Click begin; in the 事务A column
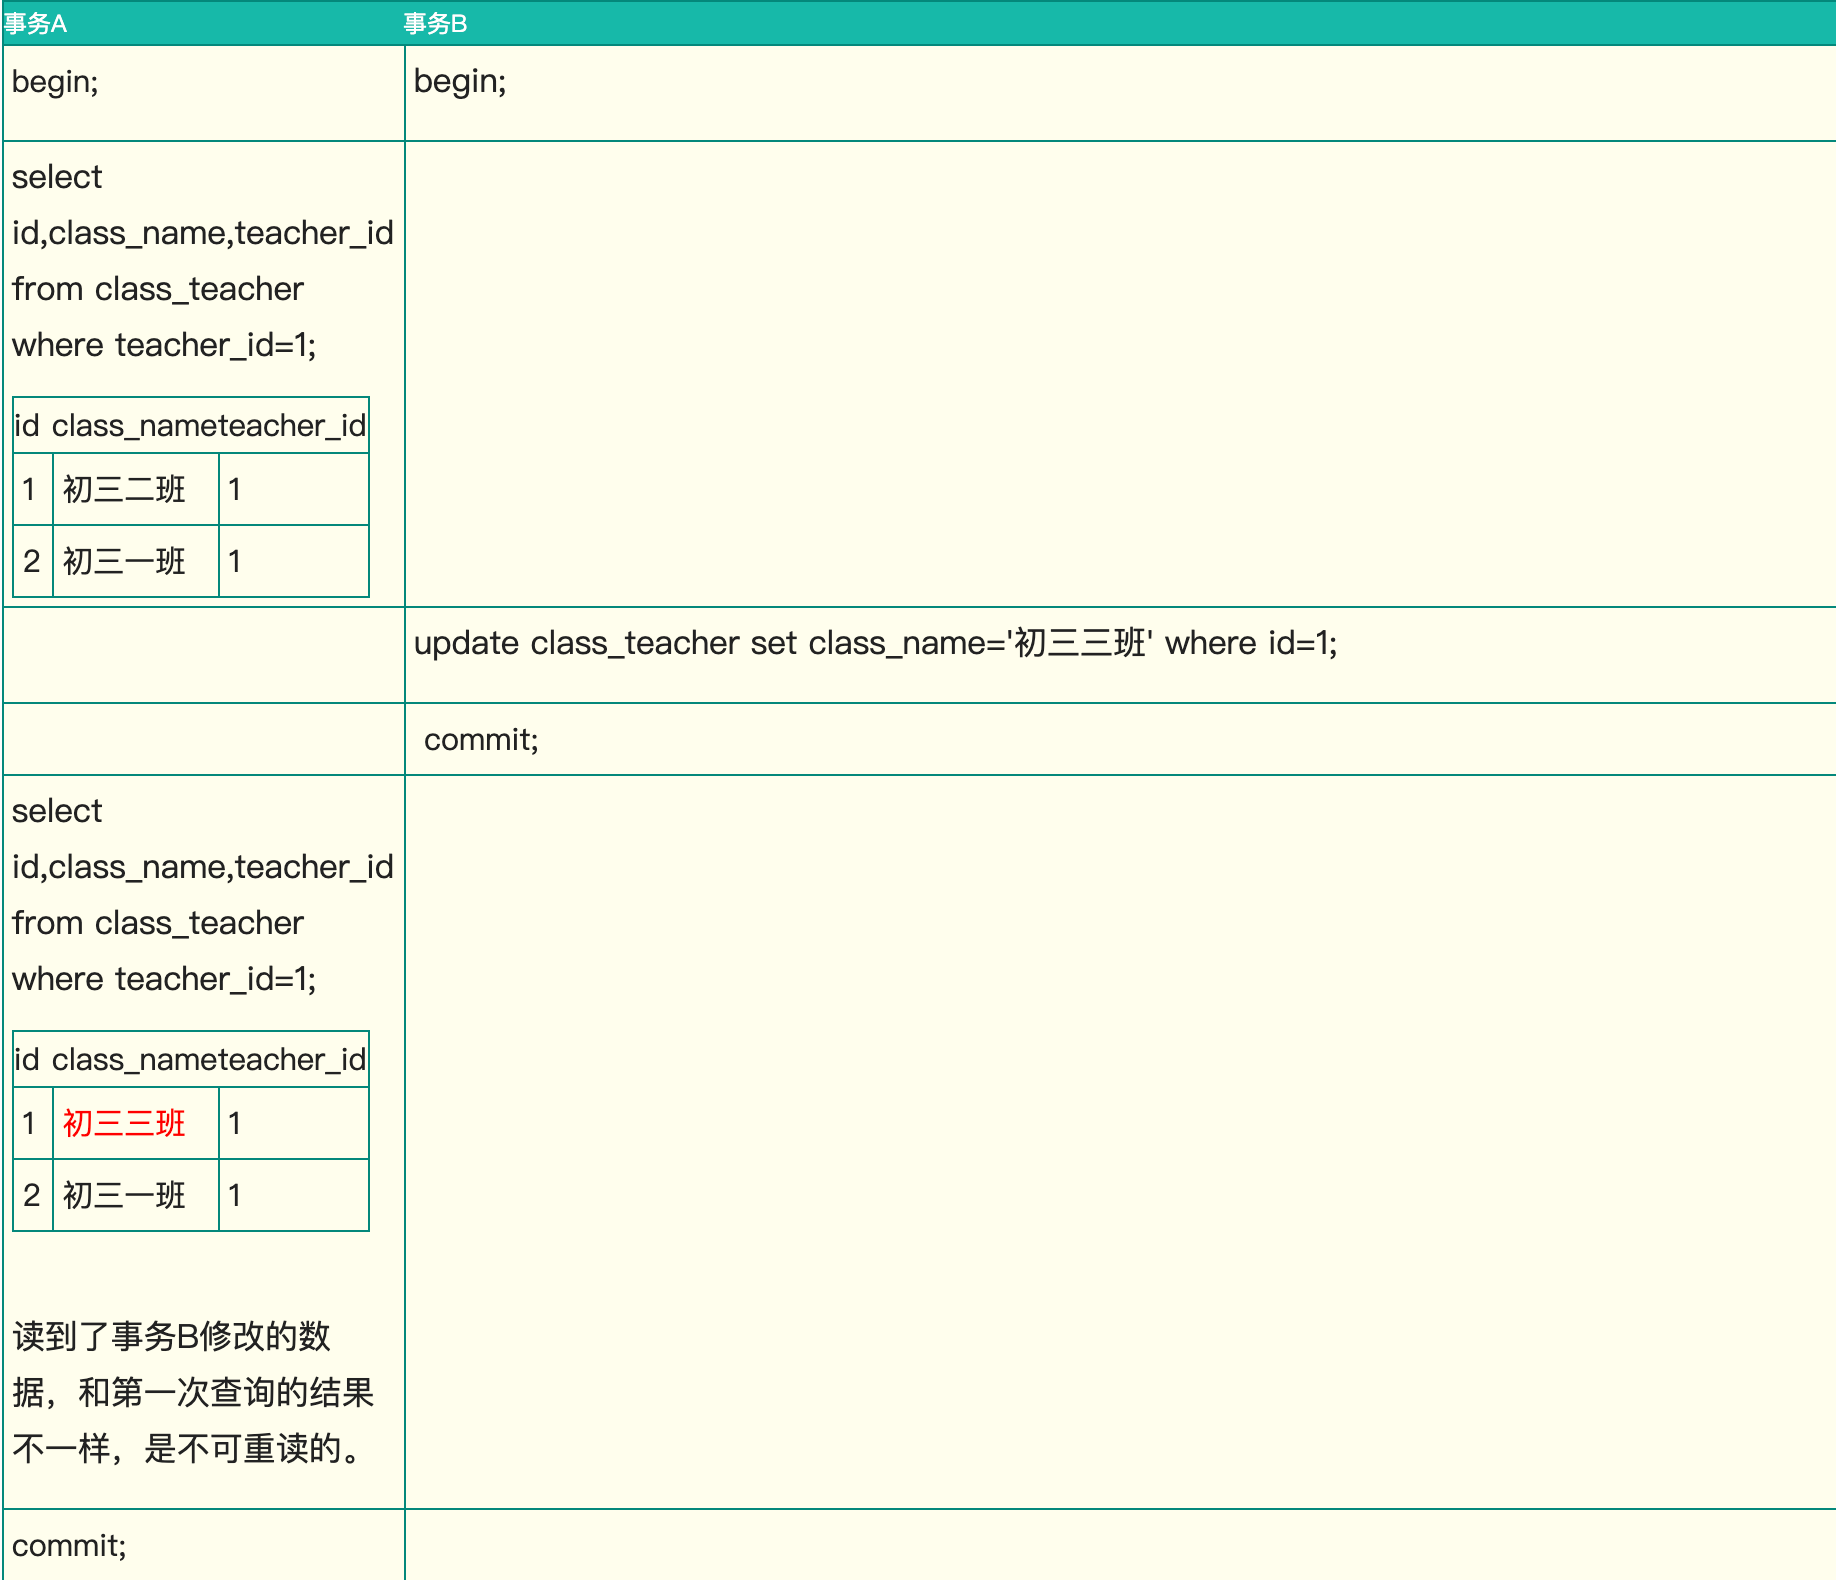The image size is (1836, 1580). pos(55,81)
